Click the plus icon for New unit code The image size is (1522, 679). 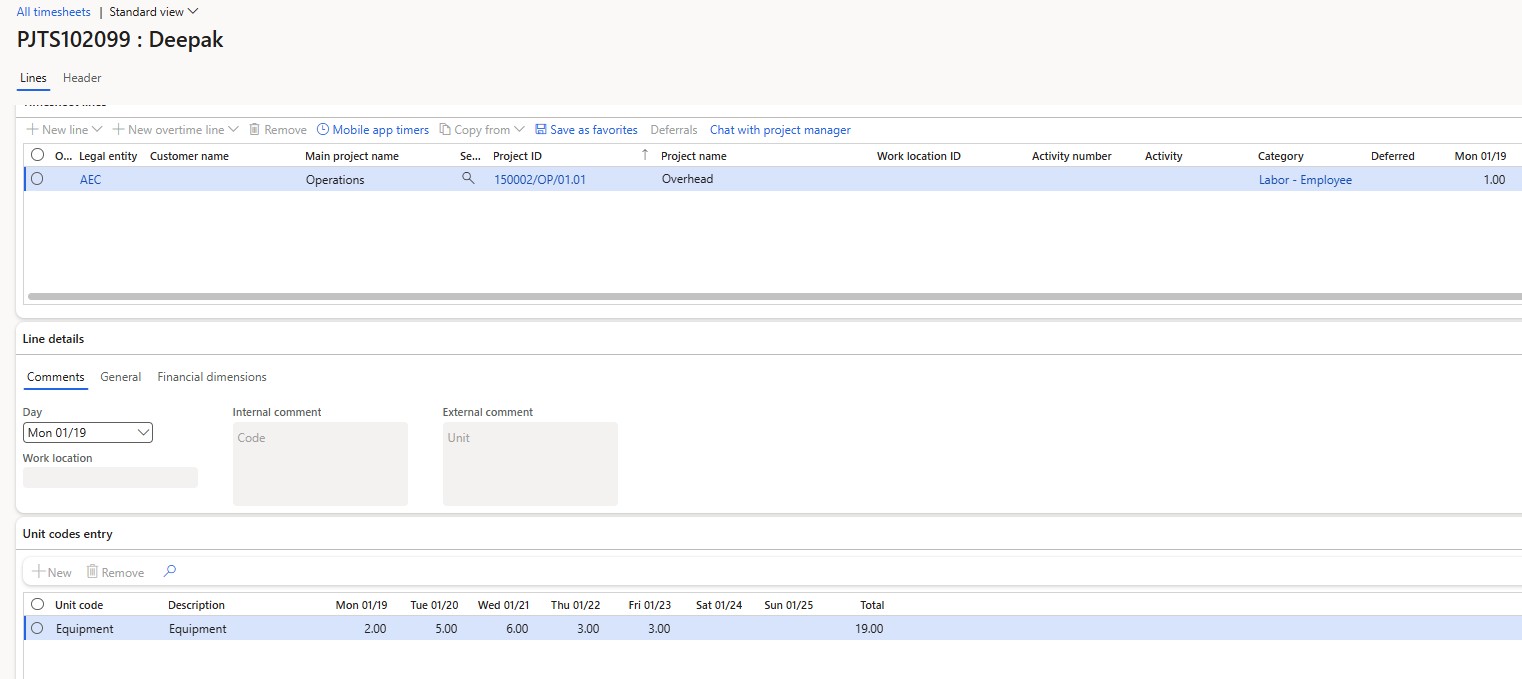click(38, 572)
